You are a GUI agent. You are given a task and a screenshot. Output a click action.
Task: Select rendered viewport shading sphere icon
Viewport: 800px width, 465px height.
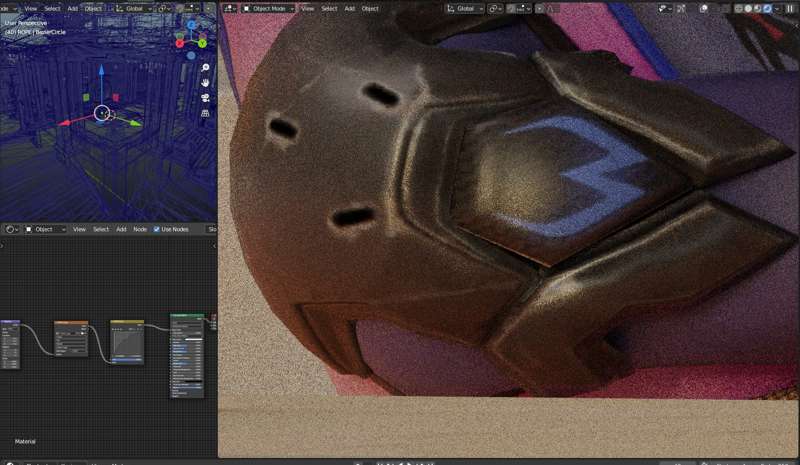(767, 9)
